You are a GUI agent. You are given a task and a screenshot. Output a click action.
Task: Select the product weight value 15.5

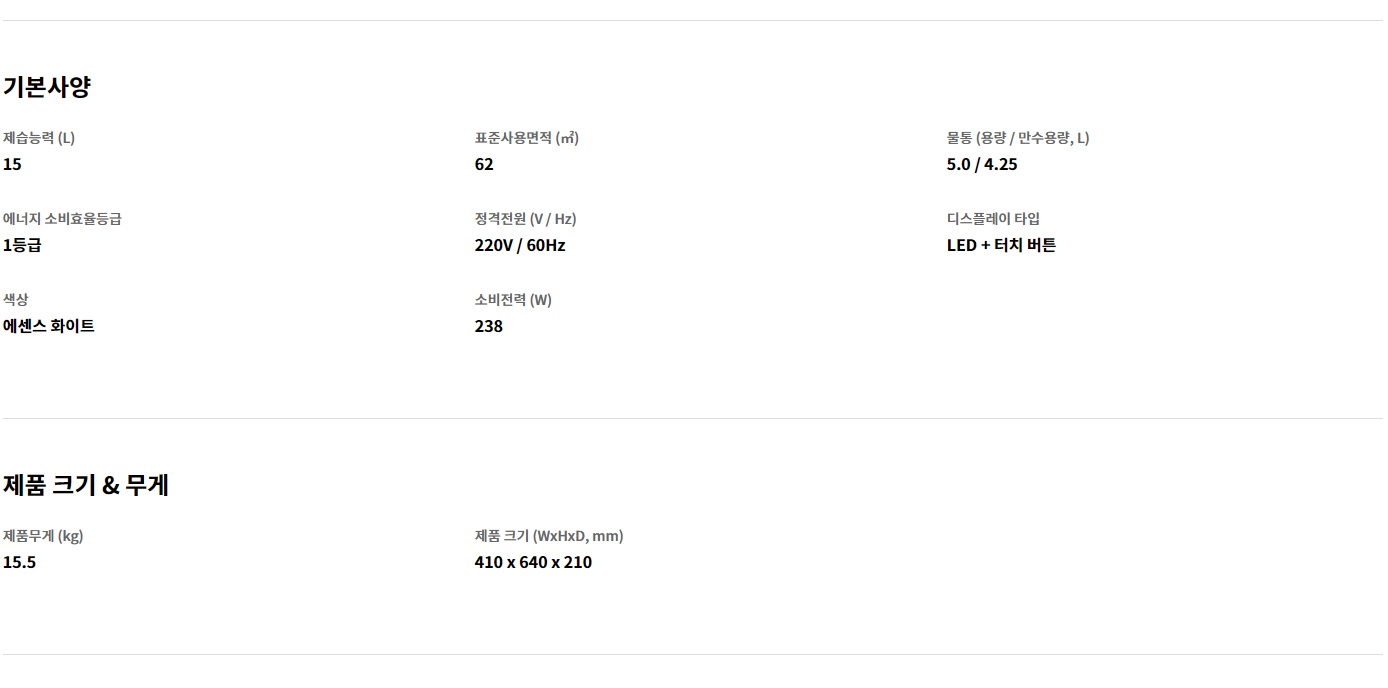(19, 562)
